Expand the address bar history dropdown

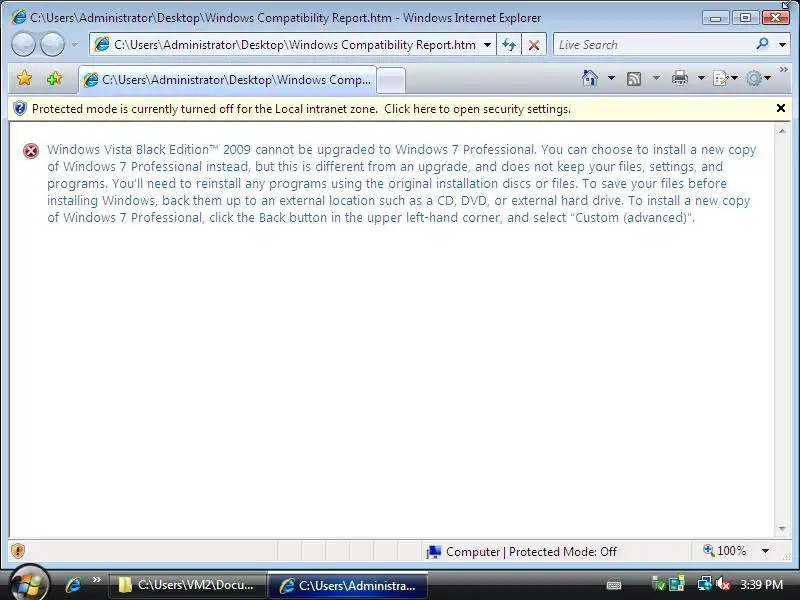pyautogui.click(x=488, y=45)
